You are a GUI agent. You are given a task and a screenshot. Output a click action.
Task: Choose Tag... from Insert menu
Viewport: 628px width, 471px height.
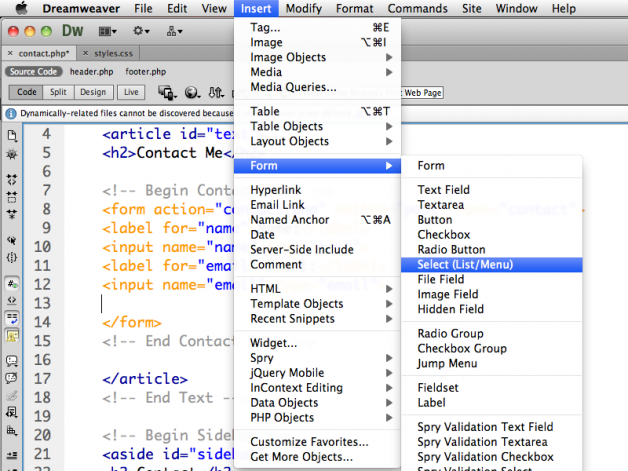pyautogui.click(x=317, y=27)
